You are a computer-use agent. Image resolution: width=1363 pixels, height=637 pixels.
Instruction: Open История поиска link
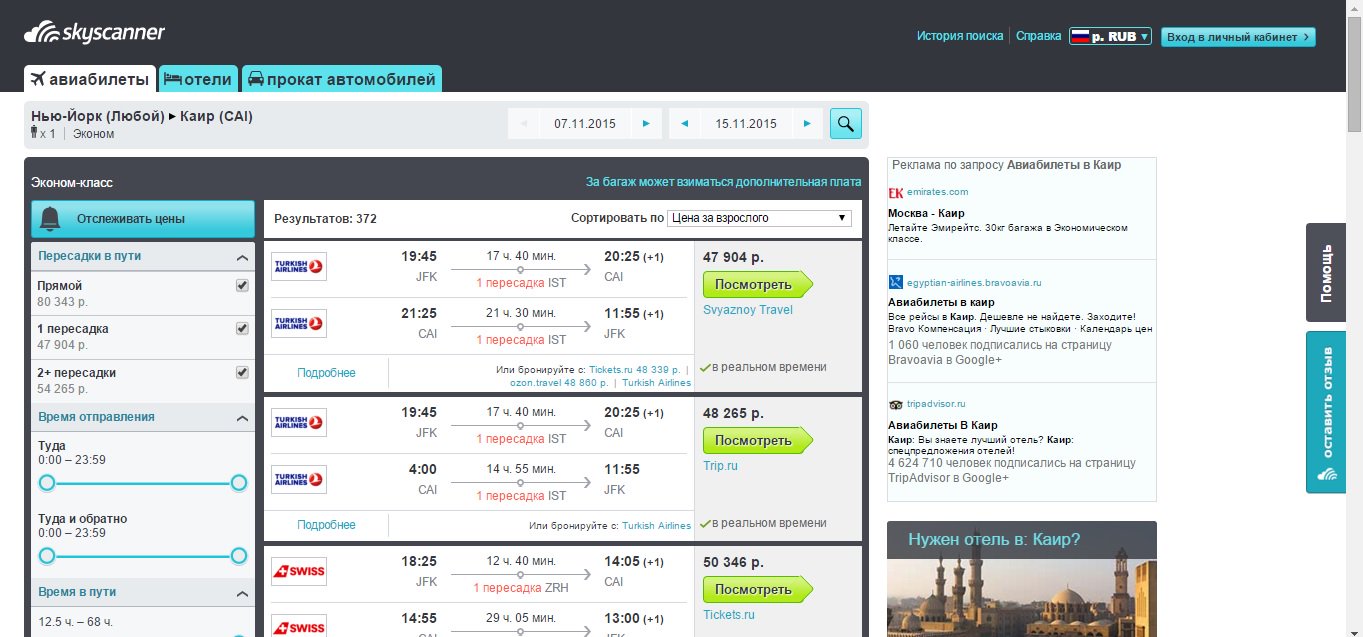pos(960,36)
